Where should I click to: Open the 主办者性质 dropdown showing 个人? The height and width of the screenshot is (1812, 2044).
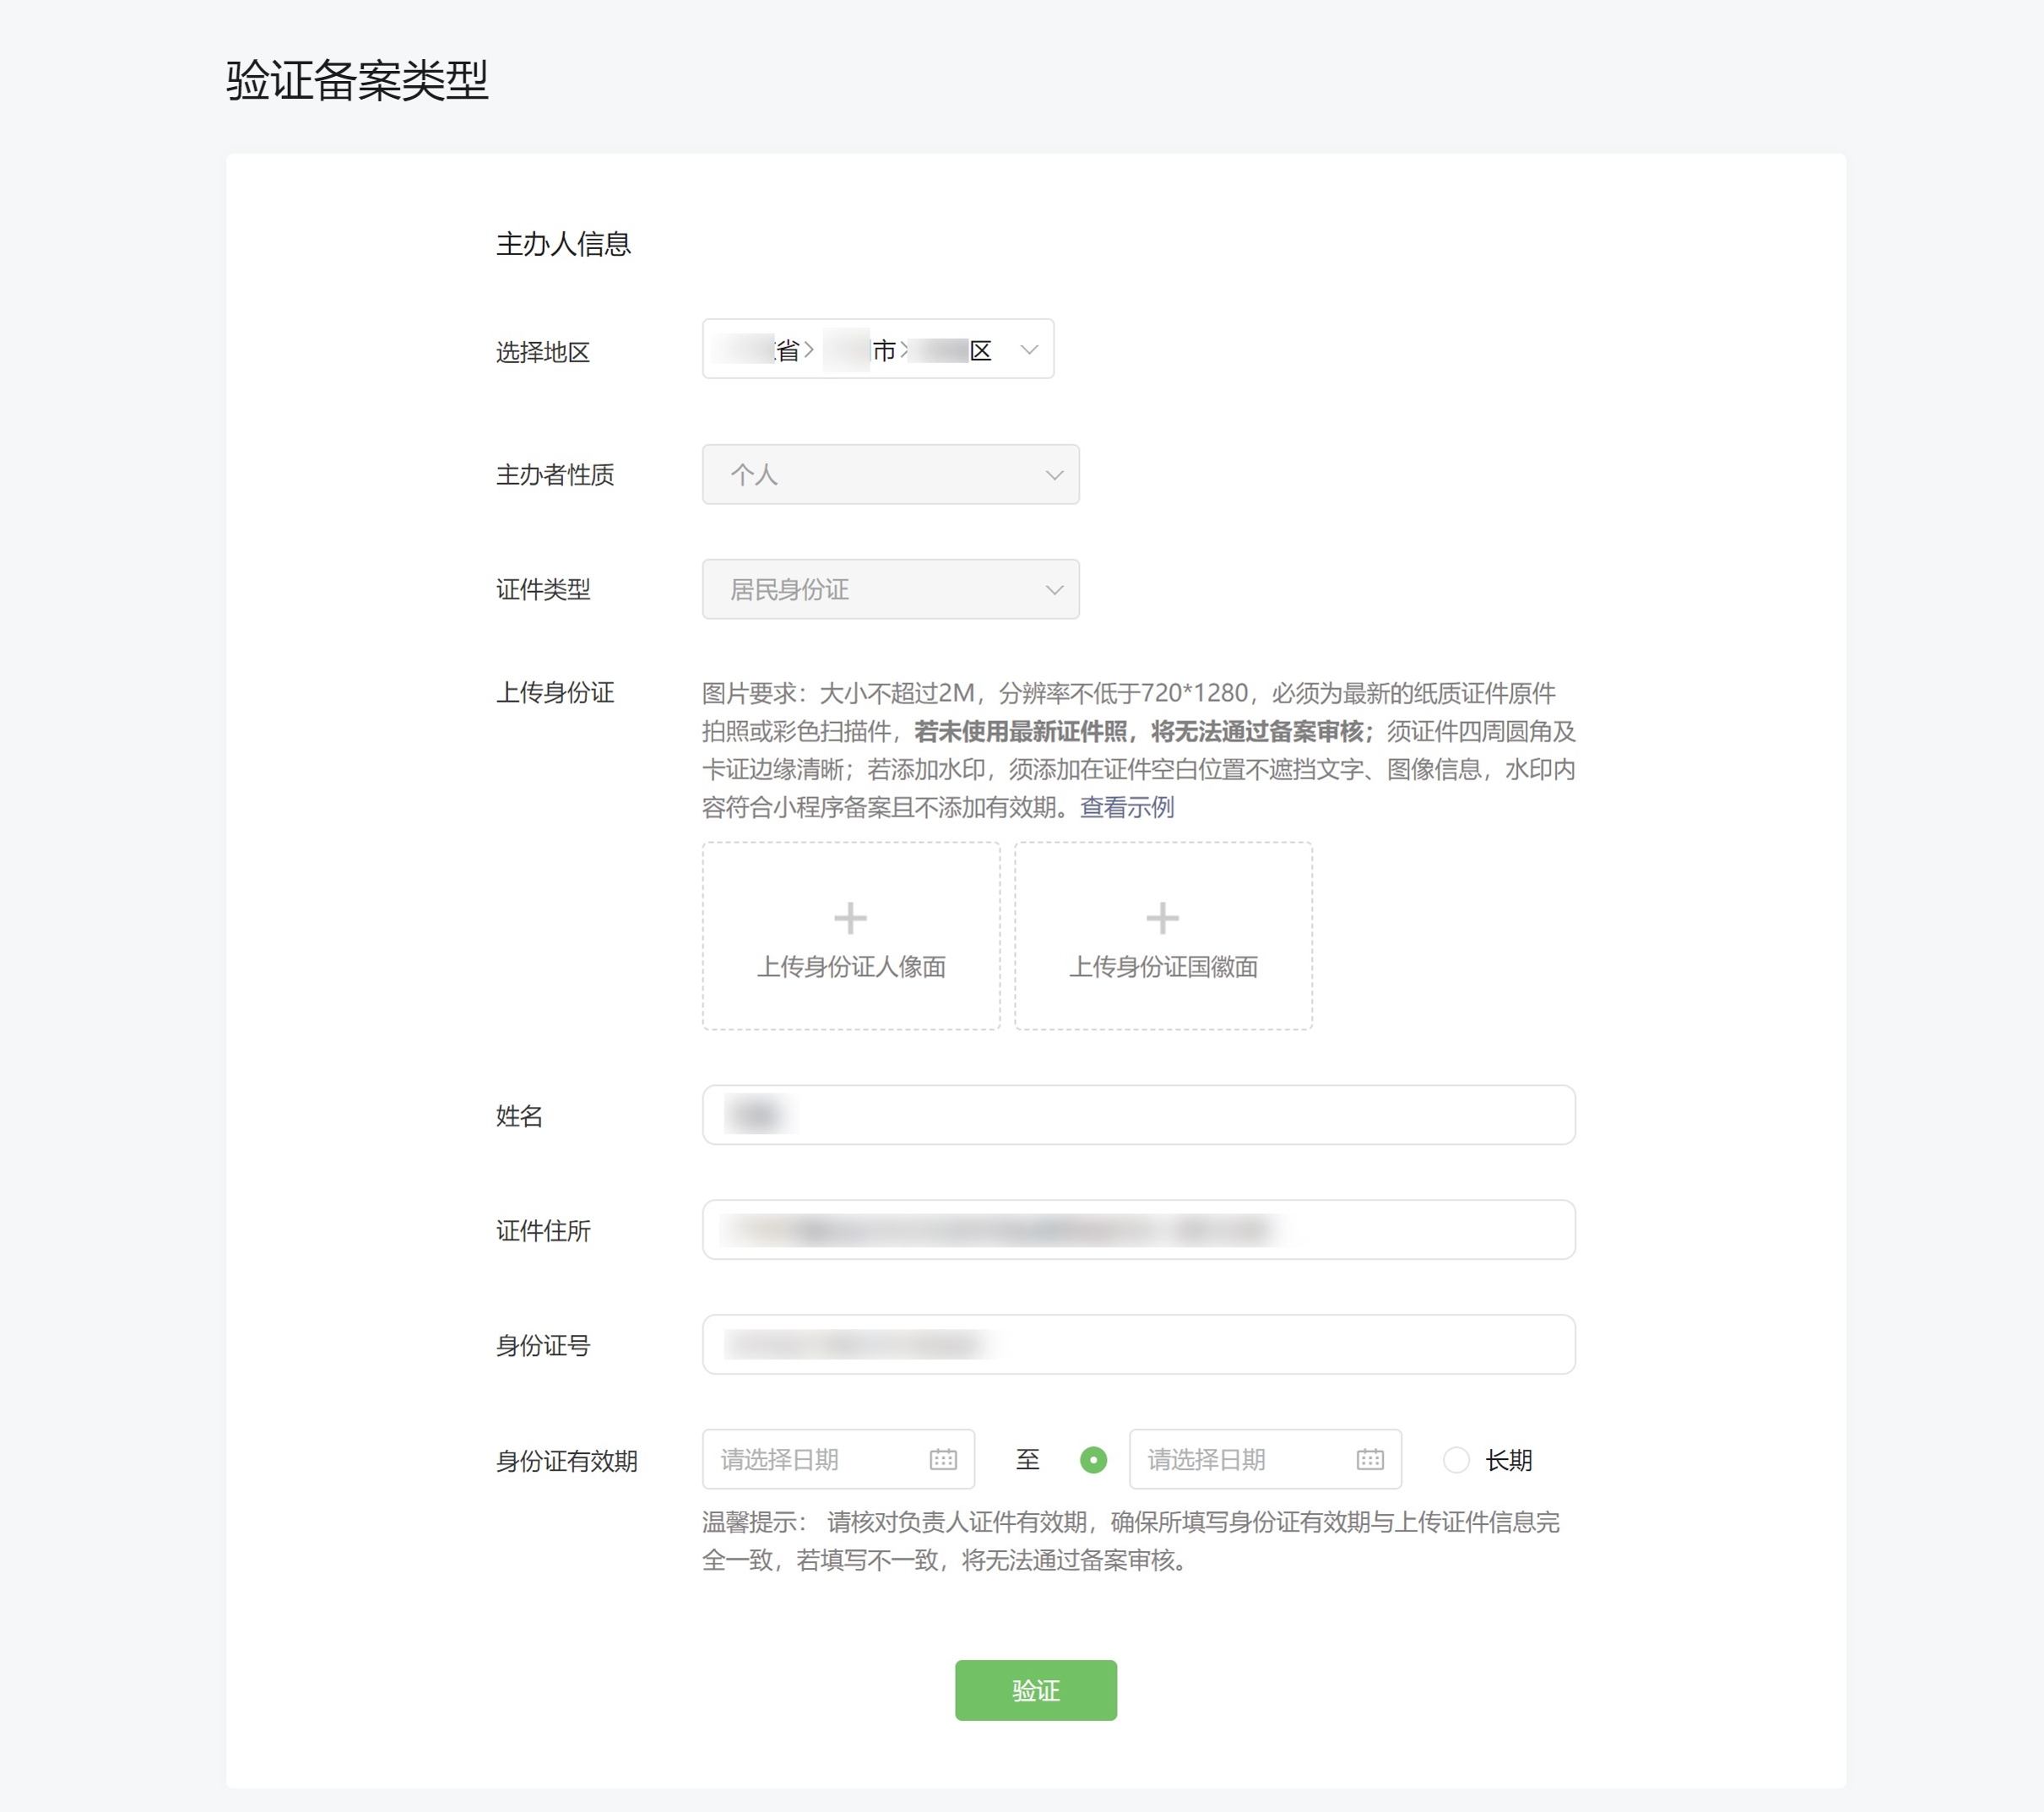point(890,474)
